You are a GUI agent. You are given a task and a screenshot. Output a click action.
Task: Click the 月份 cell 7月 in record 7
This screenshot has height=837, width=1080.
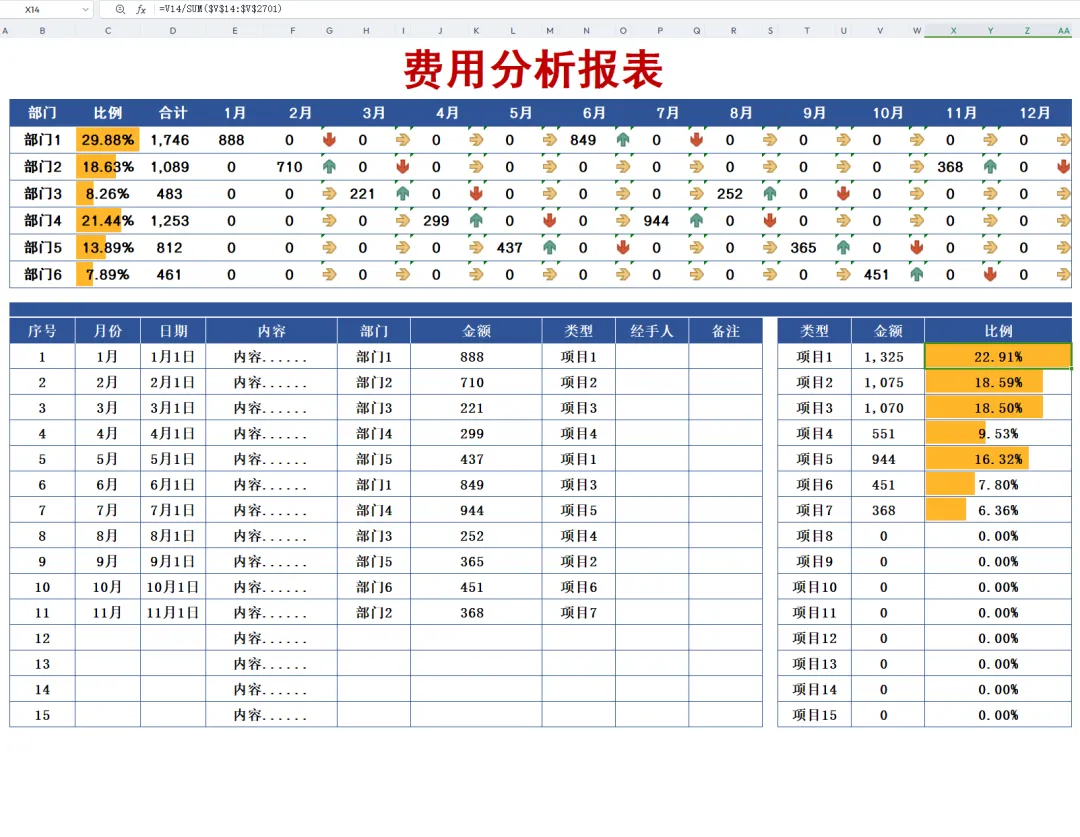coord(107,510)
